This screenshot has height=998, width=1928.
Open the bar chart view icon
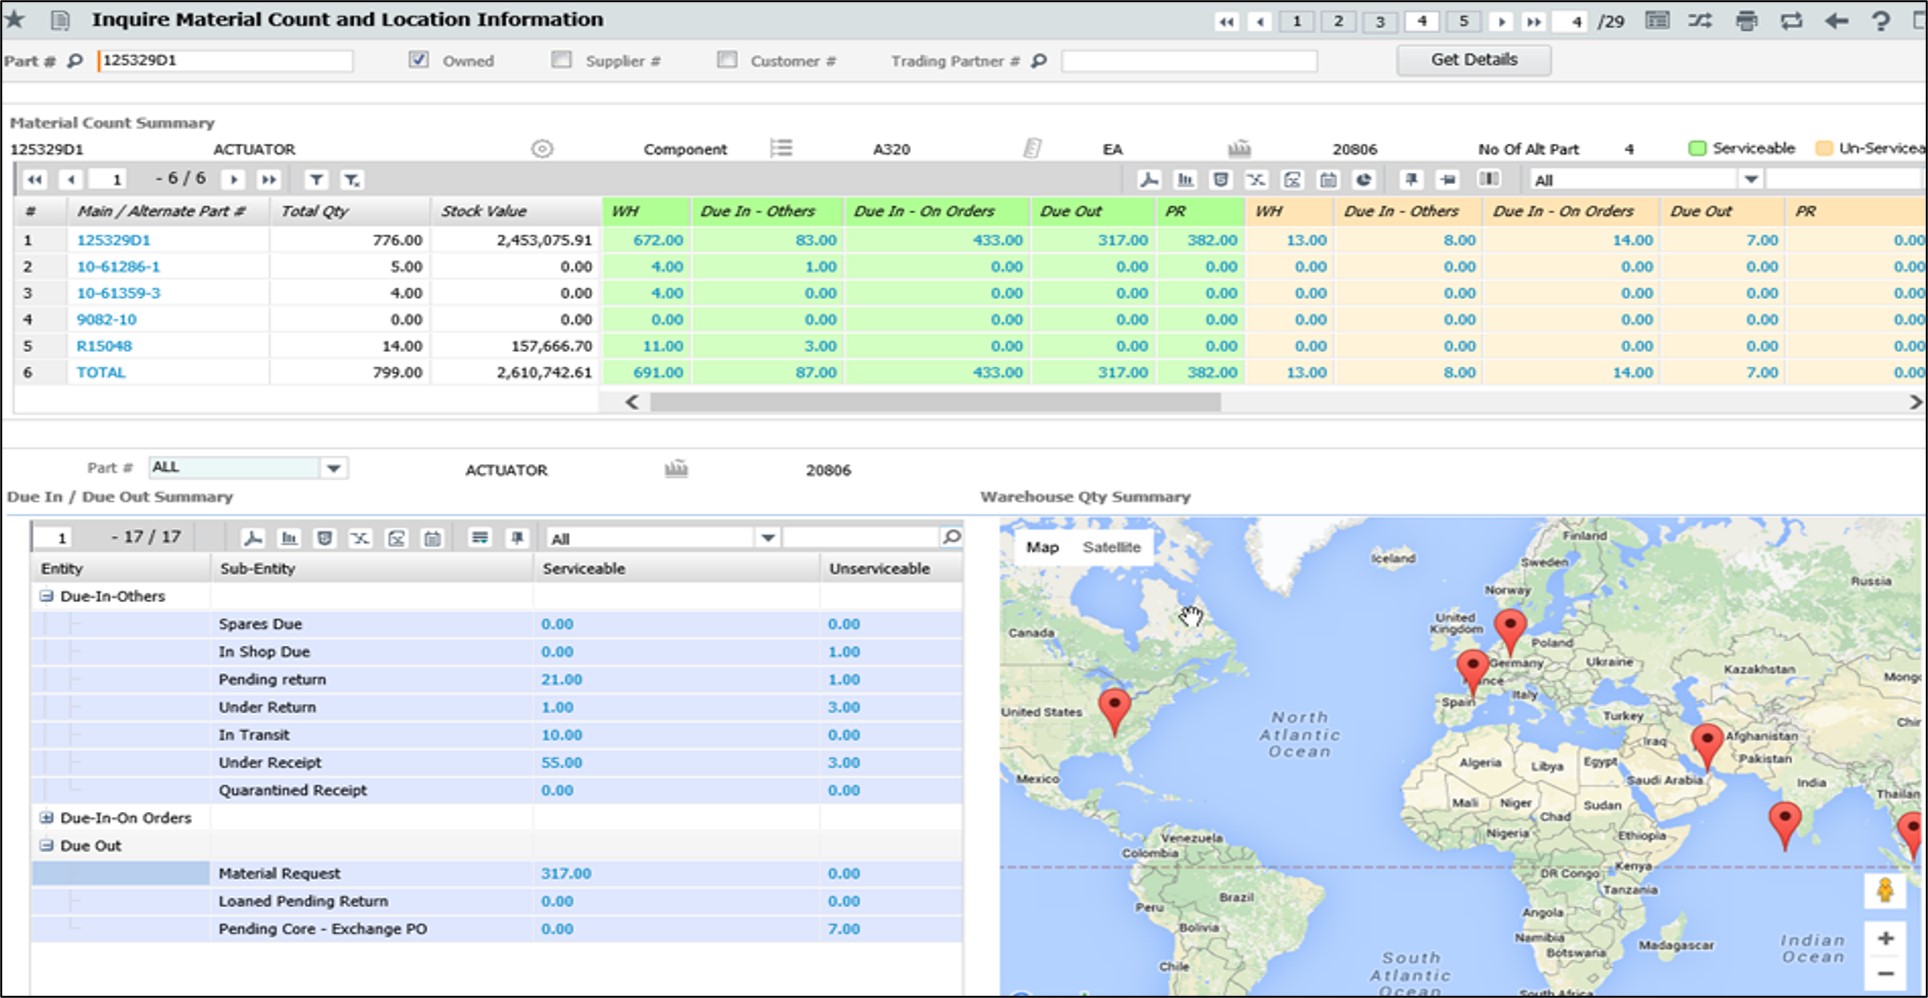[x=1185, y=179]
